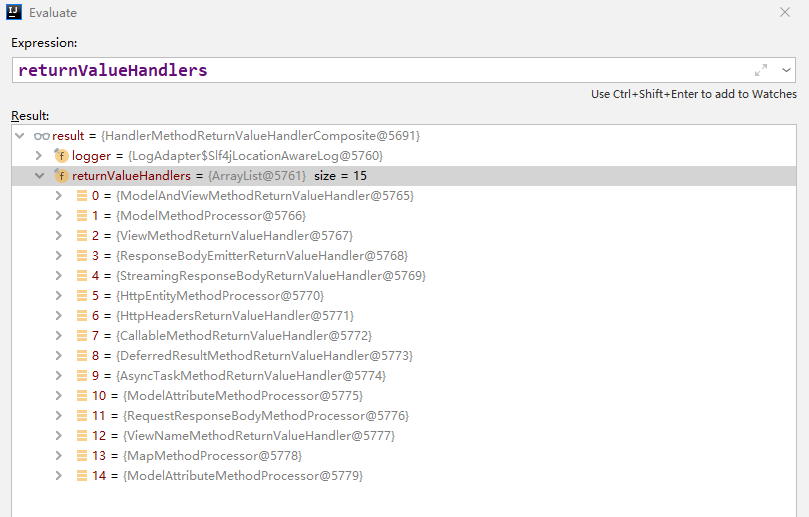The height and width of the screenshot is (517, 809).
Task: Select the ModelAndViewMethodReturnValueHandler@5765 entry
Action: [265, 196]
